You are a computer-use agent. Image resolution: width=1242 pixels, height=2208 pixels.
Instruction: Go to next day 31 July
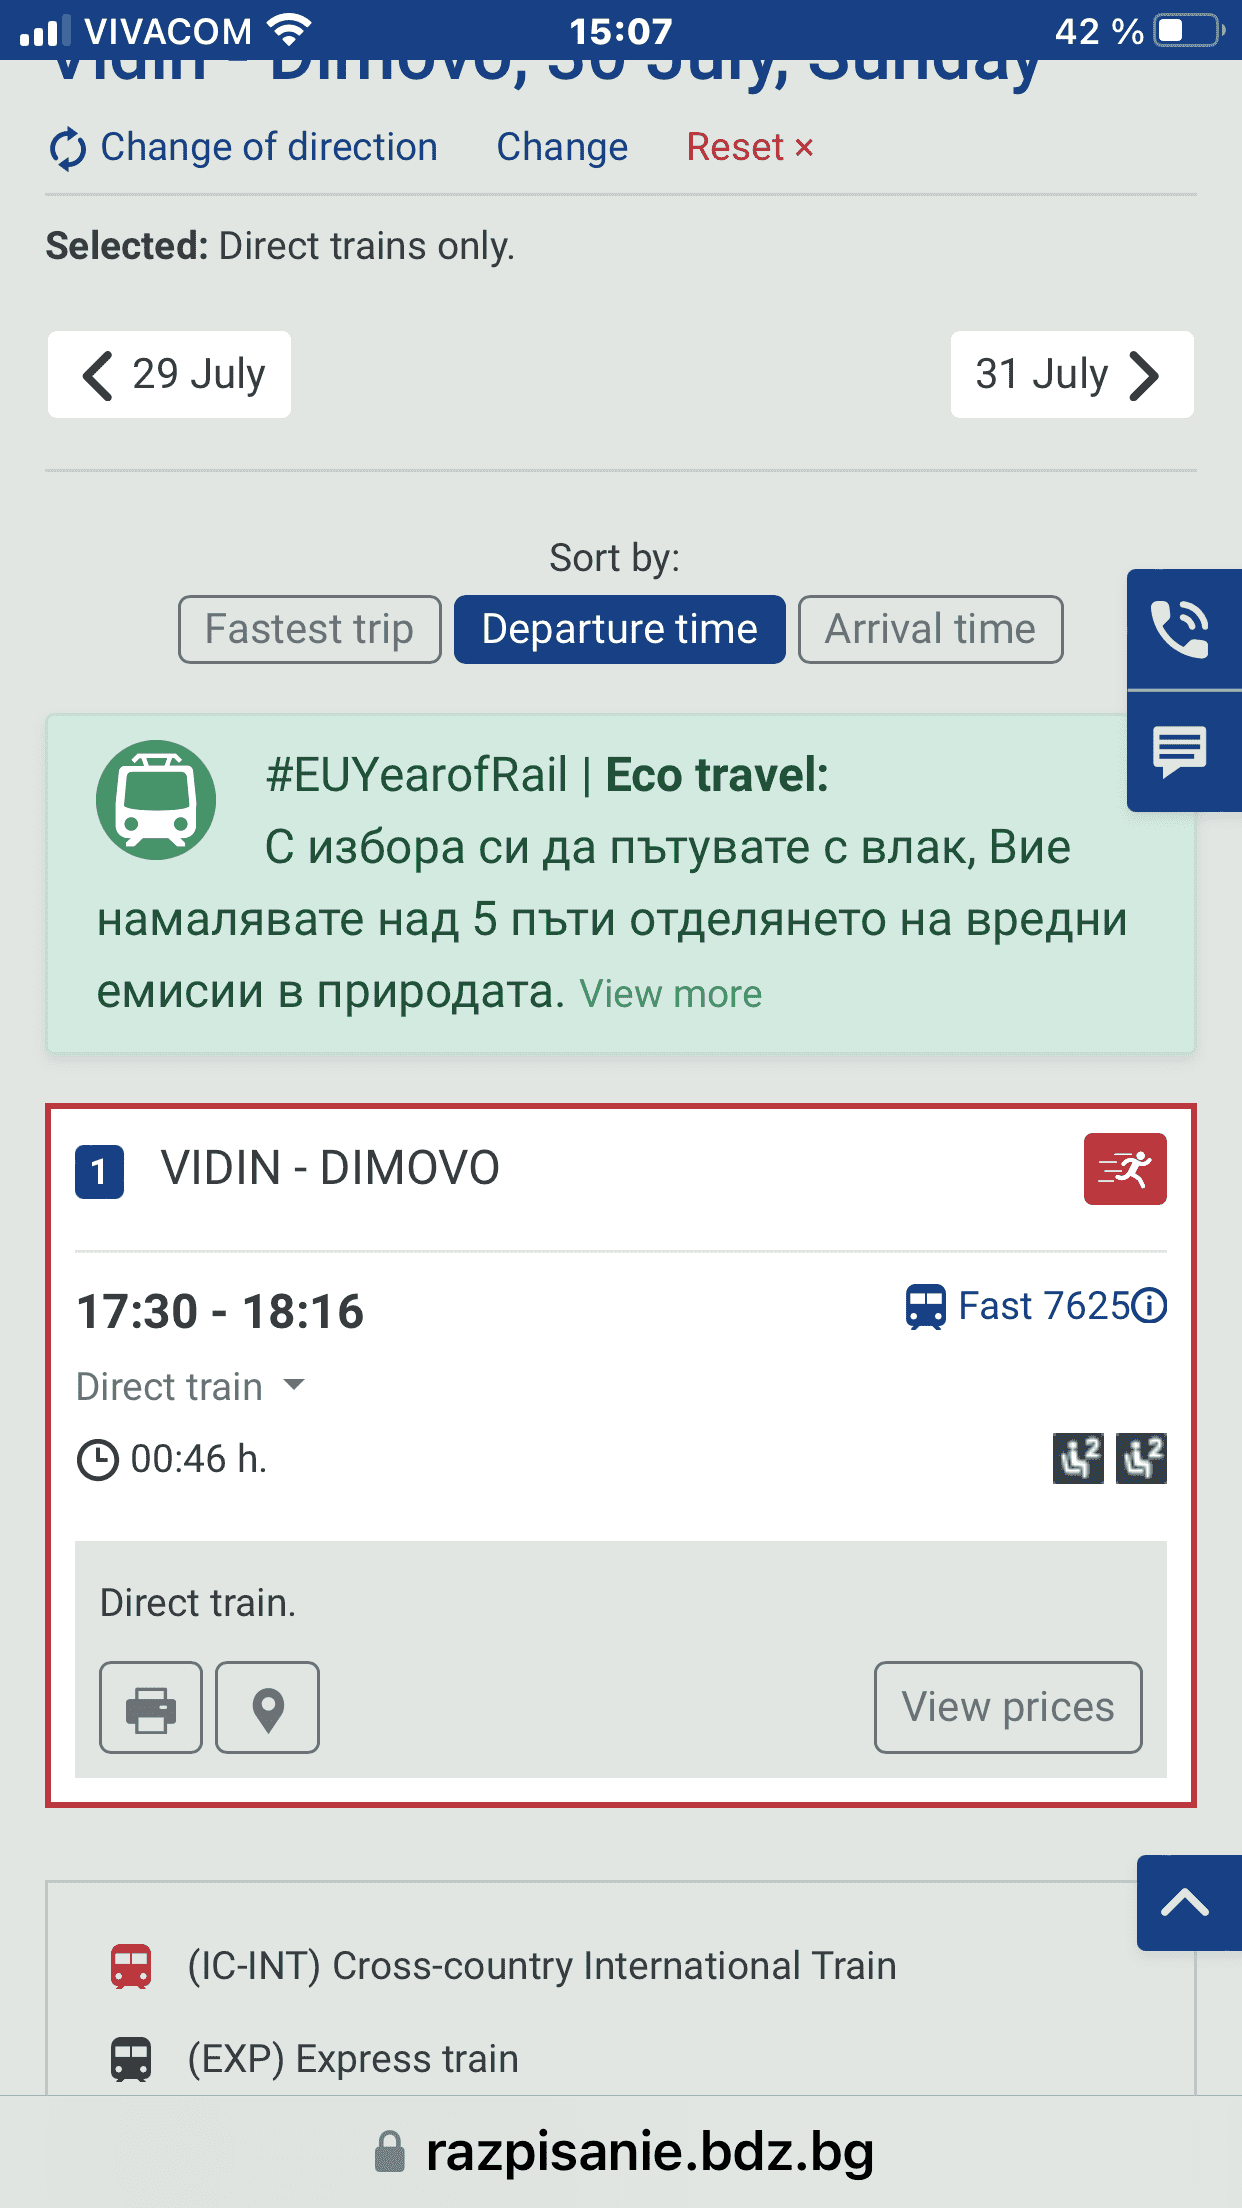point(1071,375)
